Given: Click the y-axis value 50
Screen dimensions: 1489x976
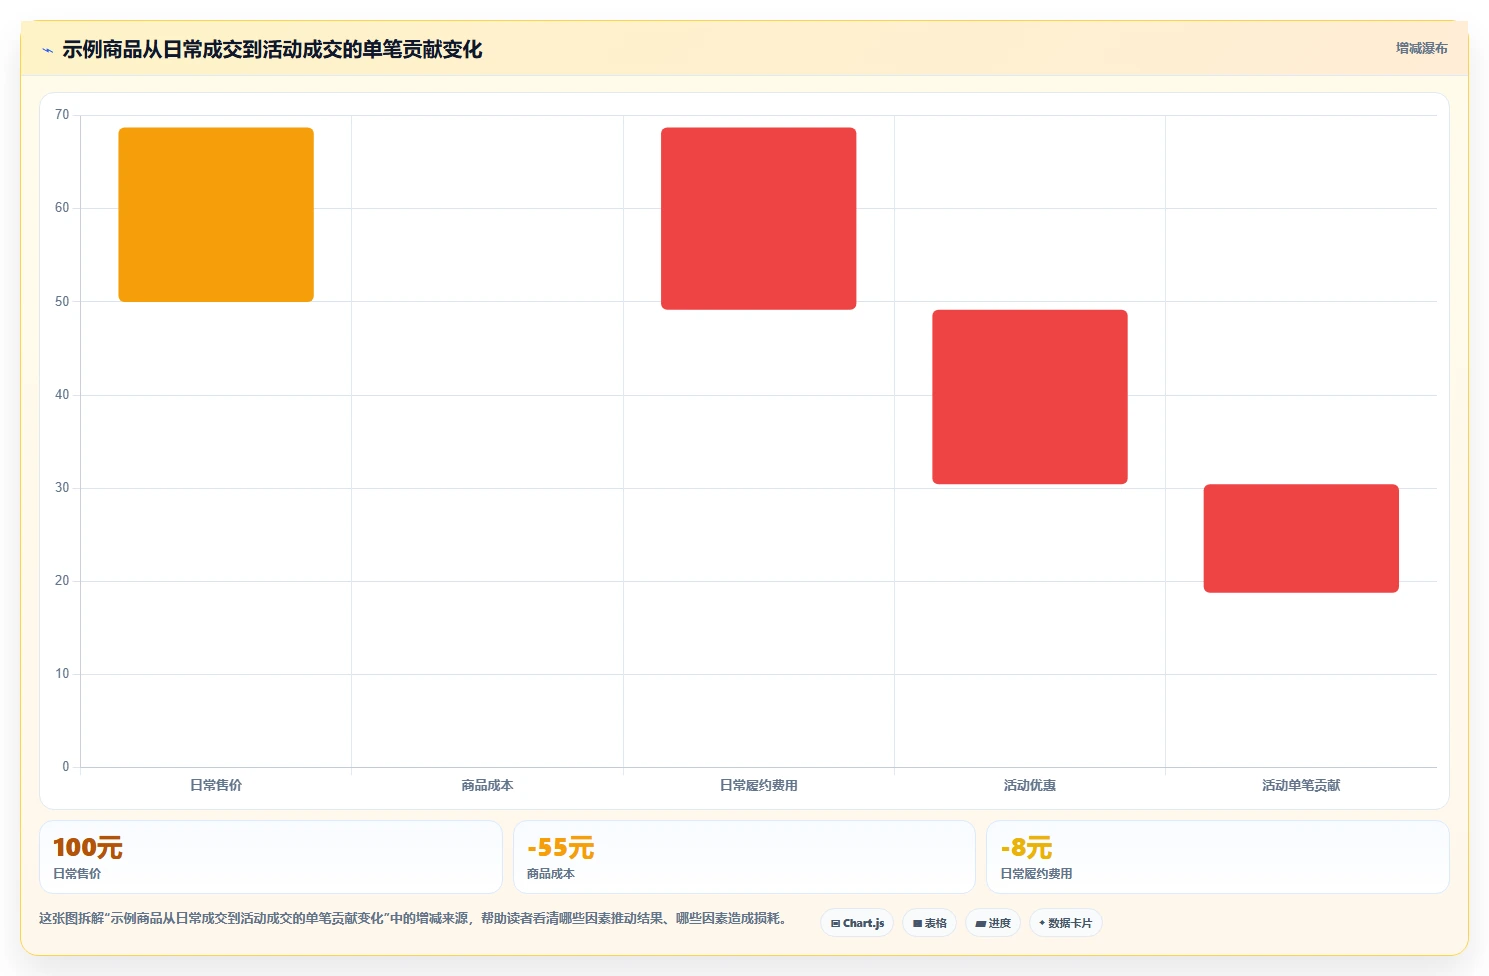Looking at the screenshot, I should click(62, 301).
